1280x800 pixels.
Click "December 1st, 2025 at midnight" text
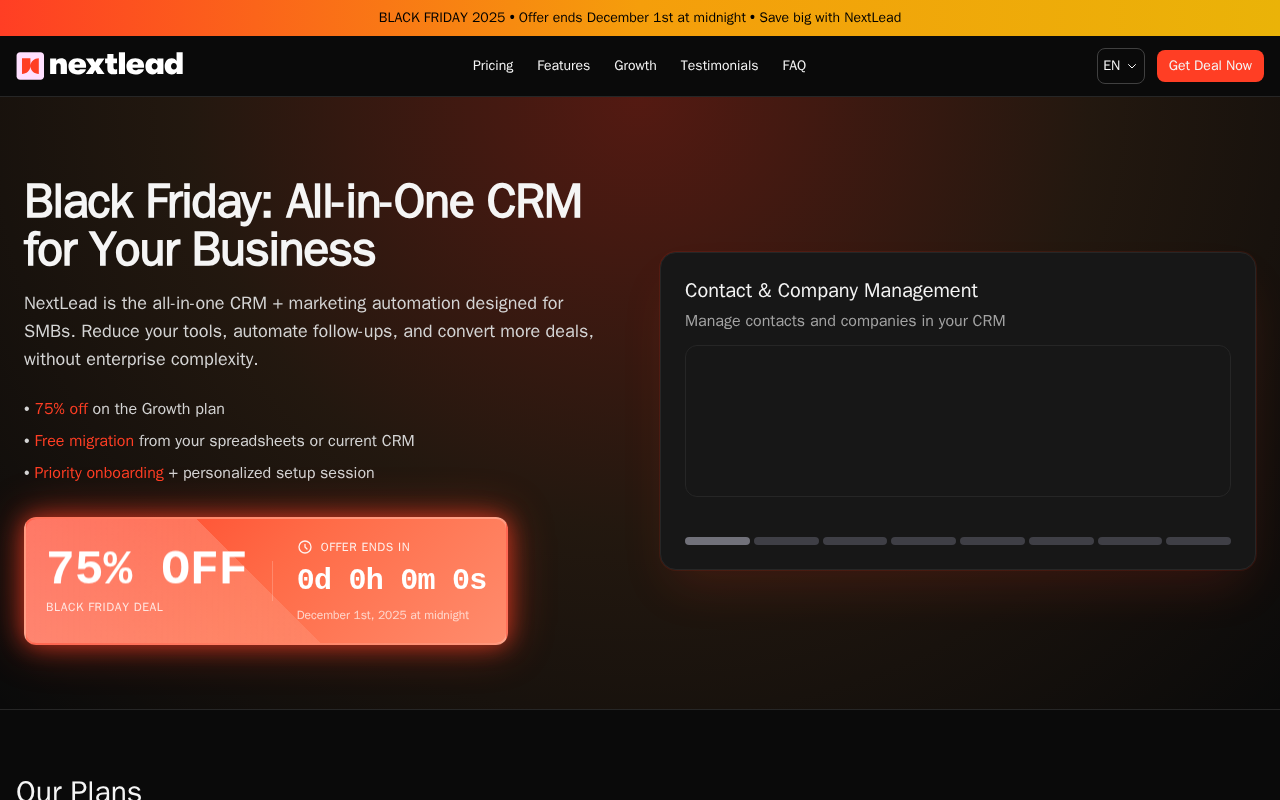[x=383, y=615]
